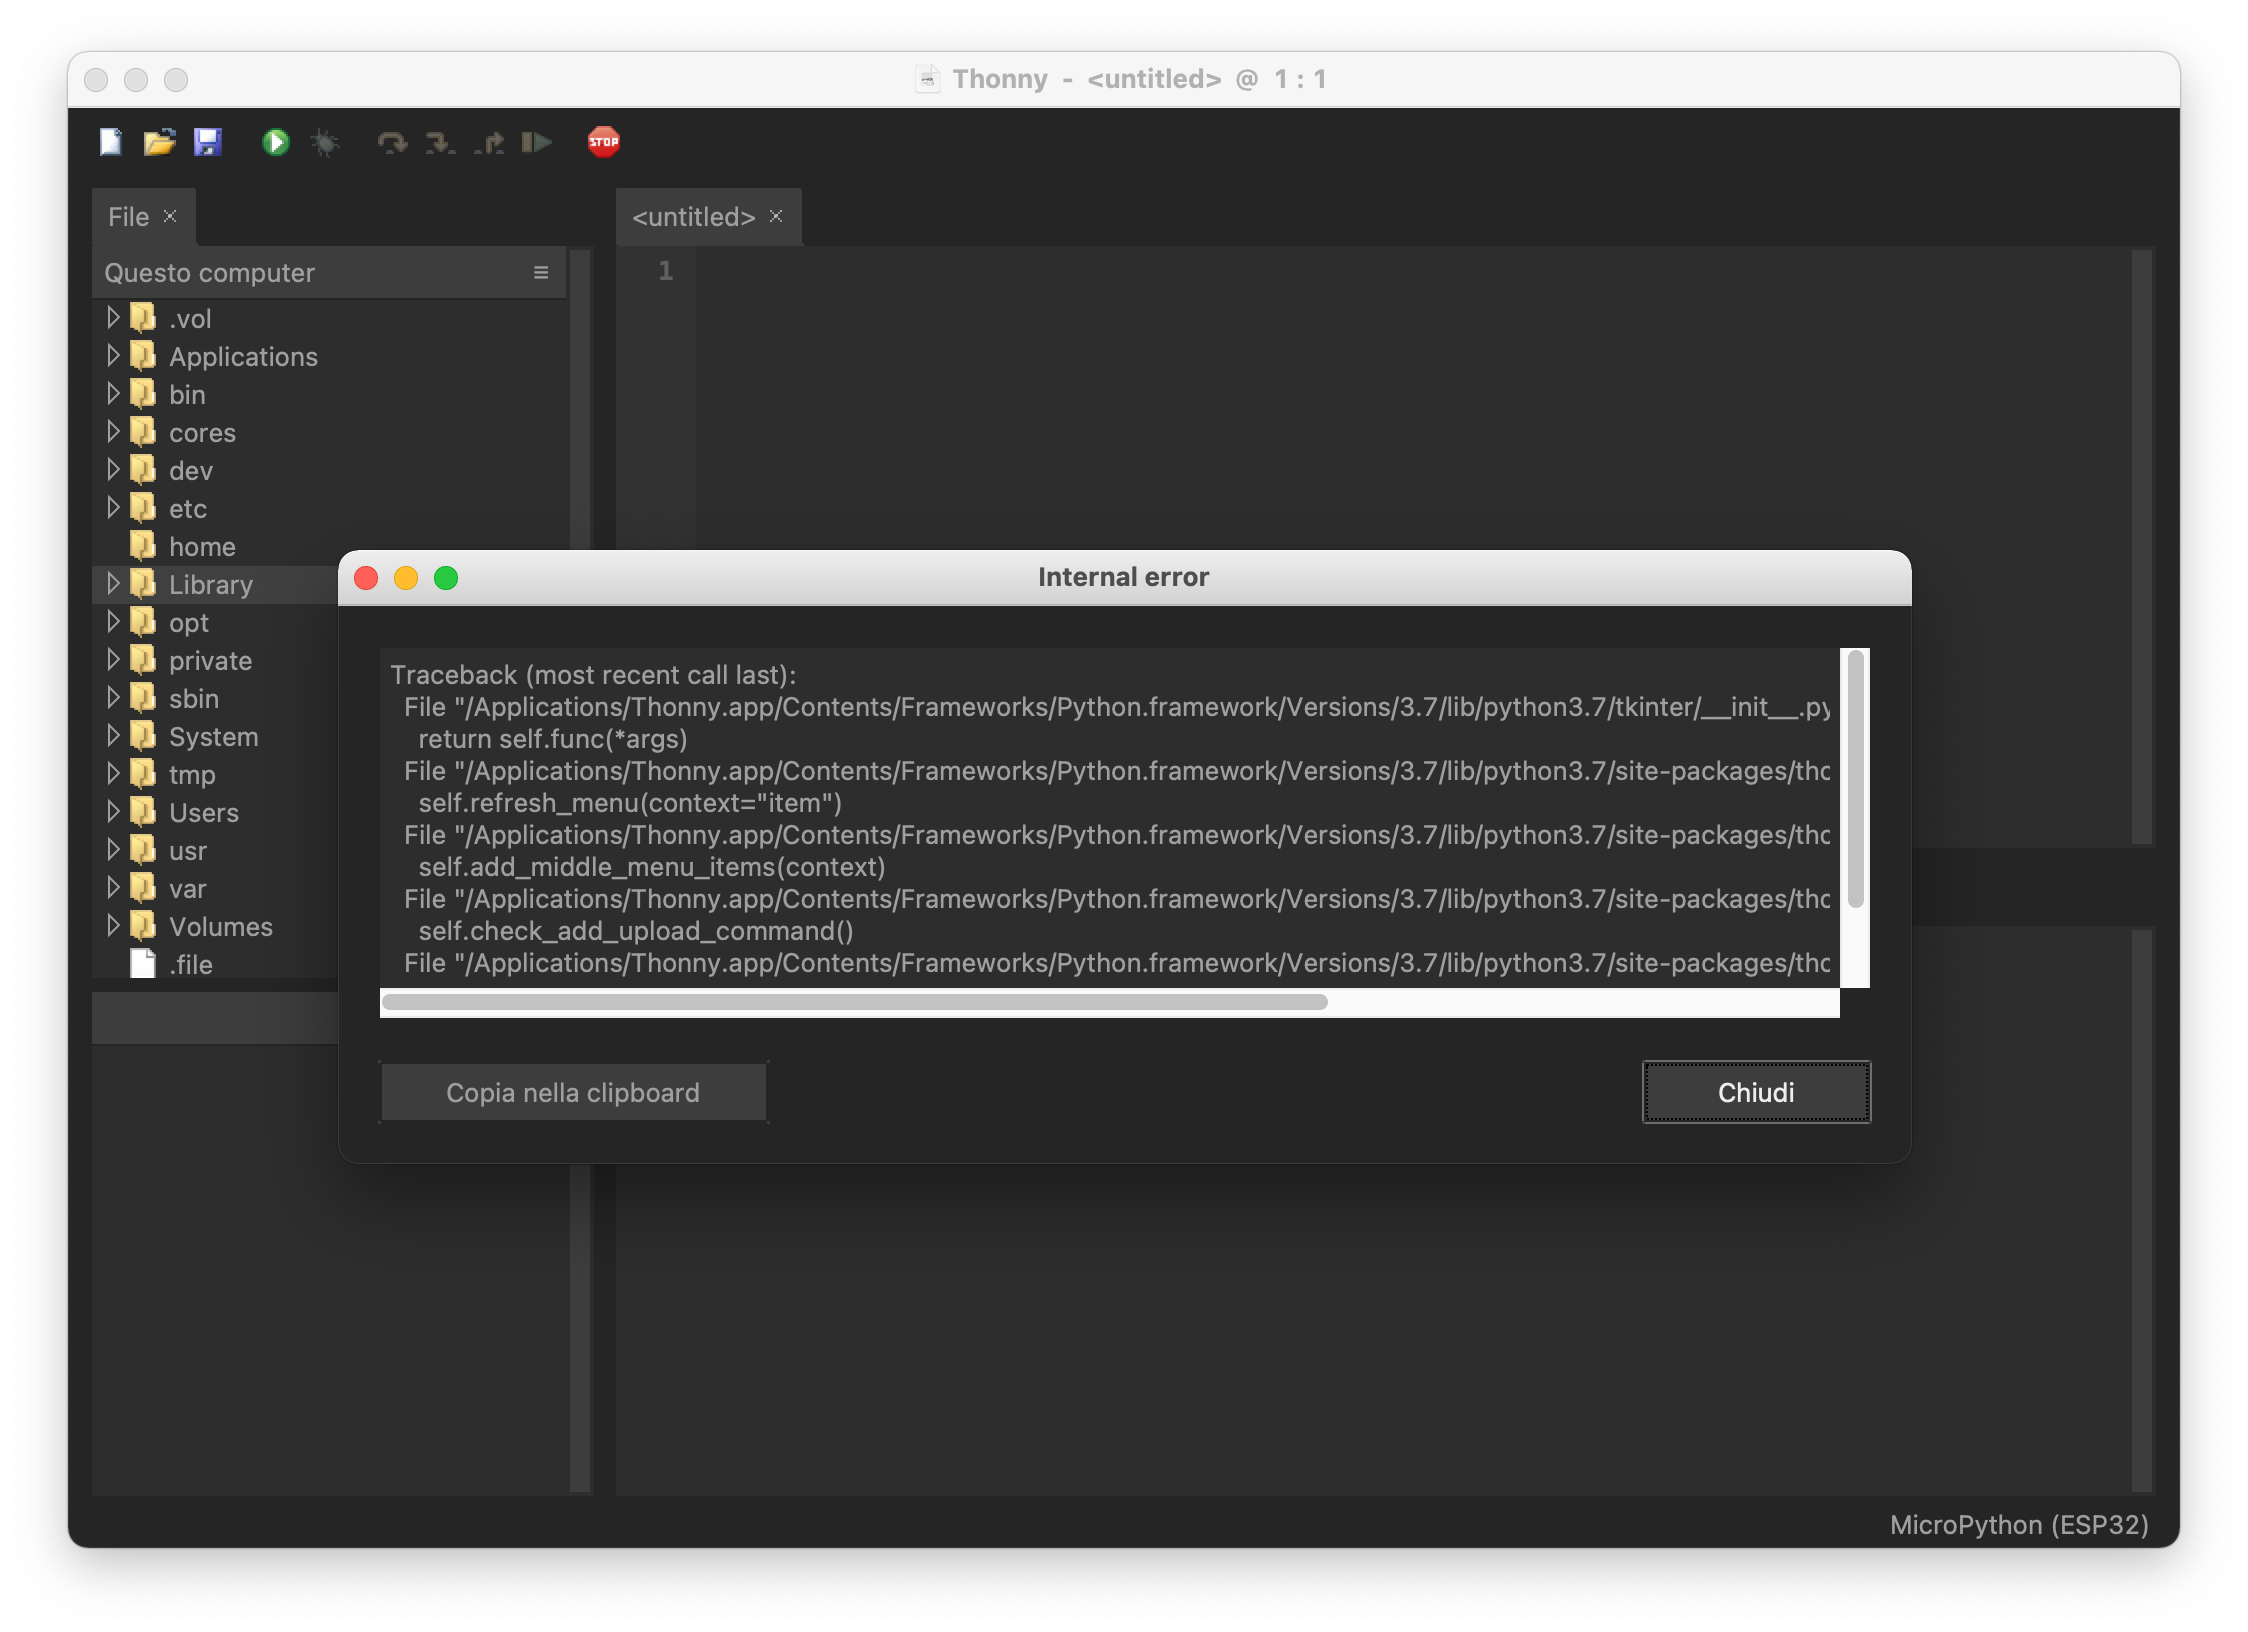This screenshot has height=1632, width=2248.
Task: Expand the opt folder
Action: (x=113, y=622)
